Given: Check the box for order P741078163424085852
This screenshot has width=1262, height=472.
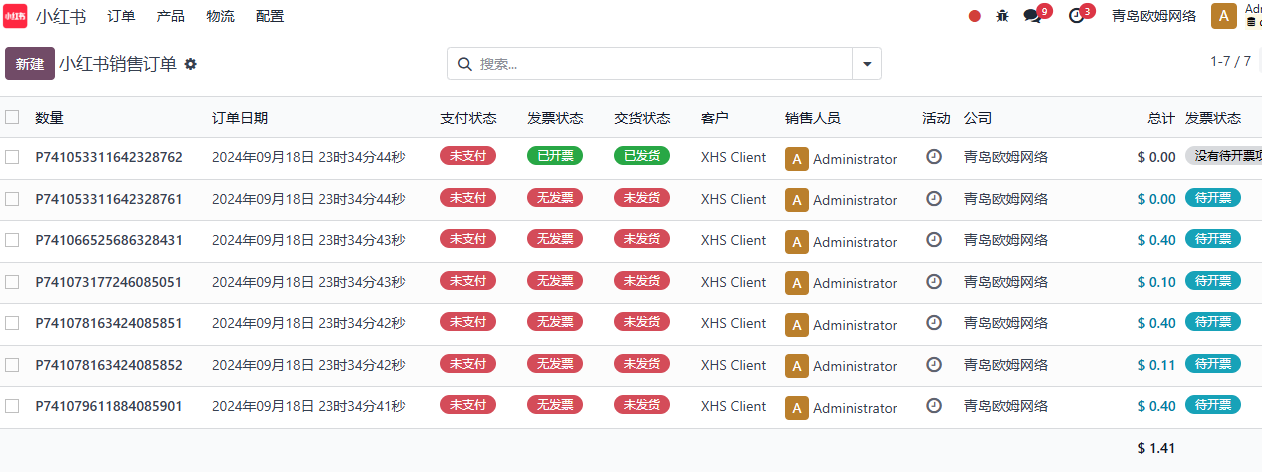Looking at the screenshot, I should point(12,365).
